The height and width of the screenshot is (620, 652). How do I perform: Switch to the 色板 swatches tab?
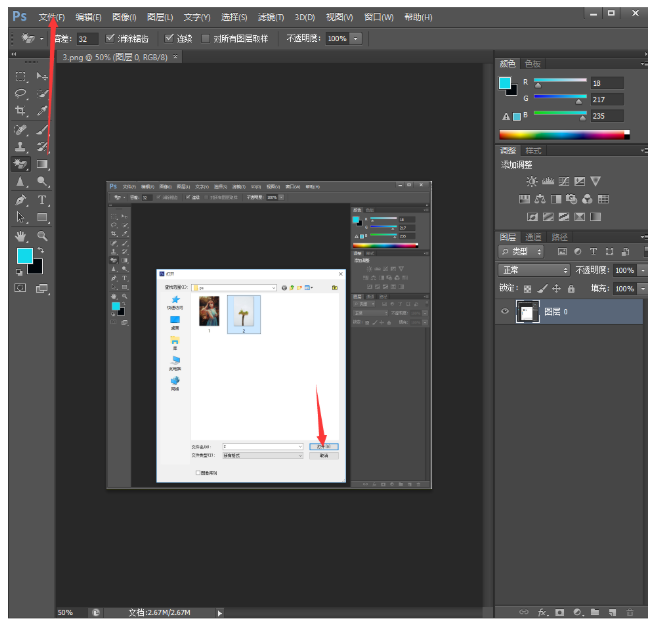[x=534, y=63]
